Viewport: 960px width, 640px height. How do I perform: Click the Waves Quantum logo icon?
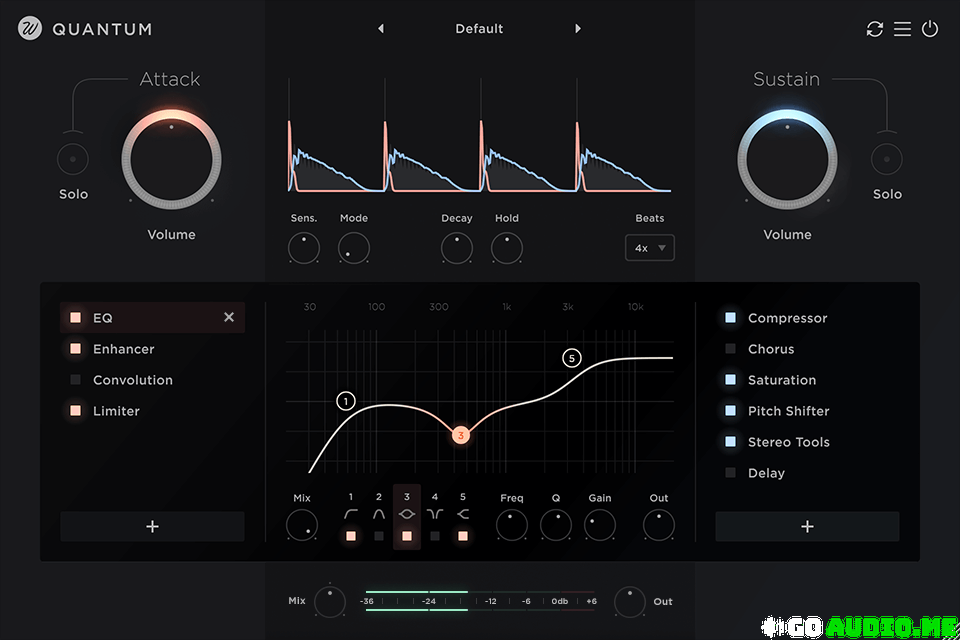pyautogui.click(x=30, y=29)
